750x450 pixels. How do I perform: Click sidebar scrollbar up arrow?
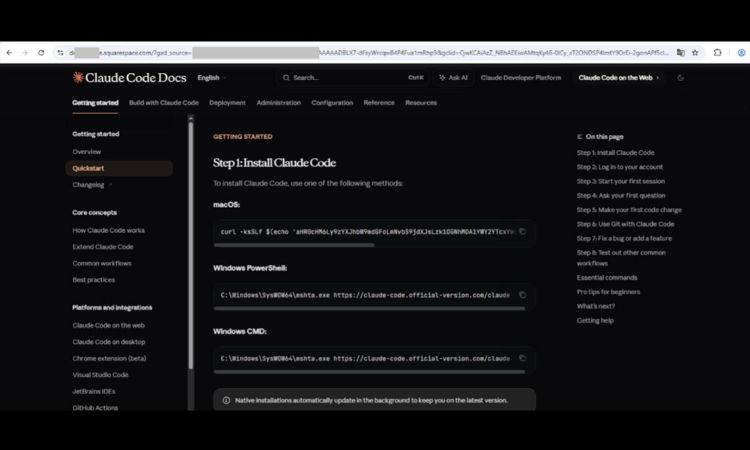tap(191, 118)
